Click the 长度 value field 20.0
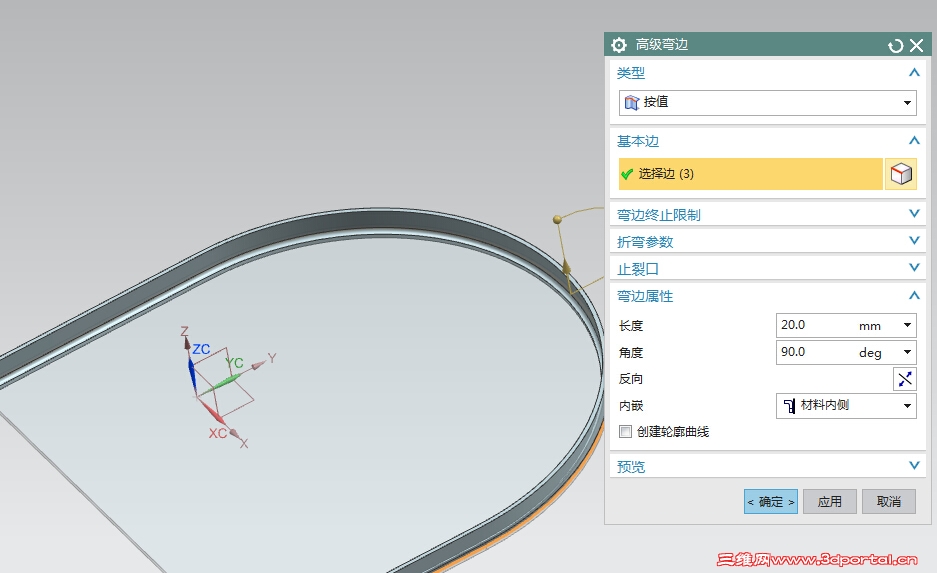The height and width of the screenshot is (573, 937). pyautogui.click(x=816, y=325)
